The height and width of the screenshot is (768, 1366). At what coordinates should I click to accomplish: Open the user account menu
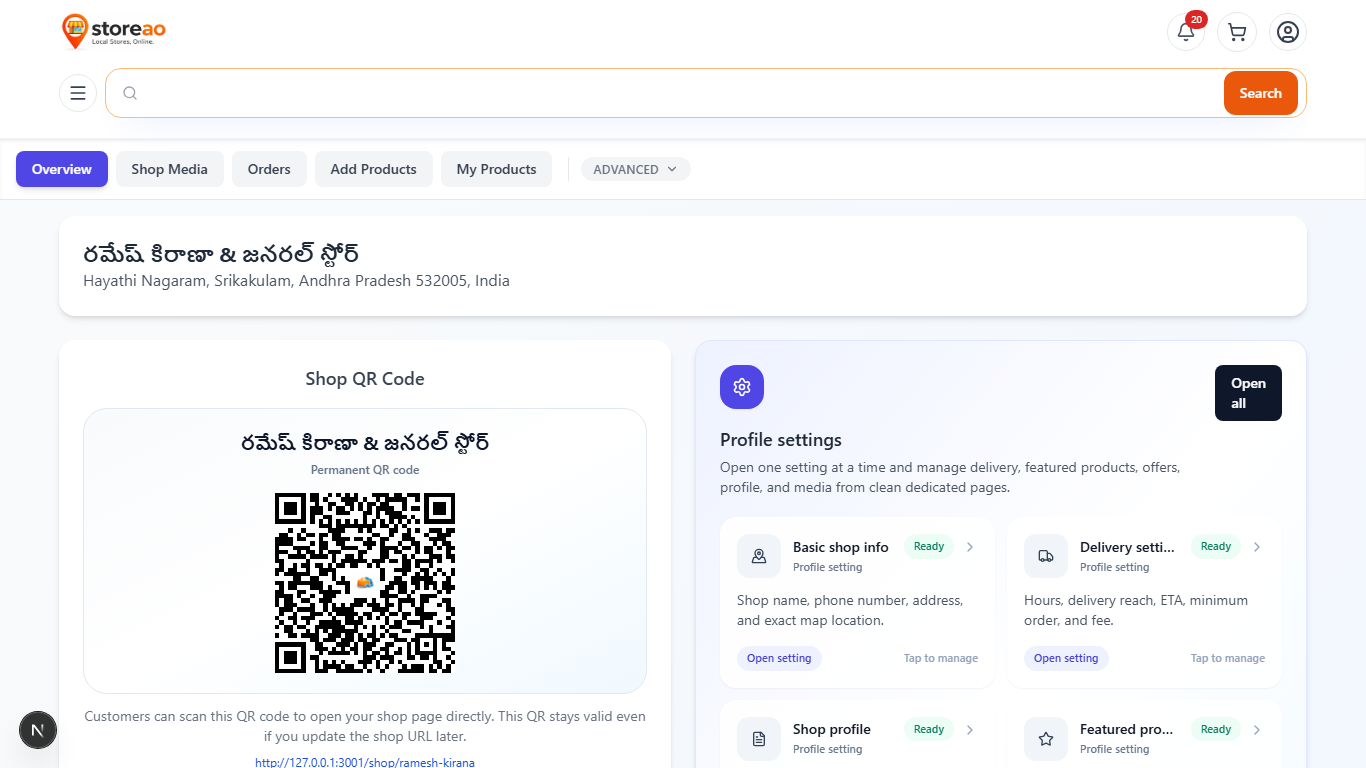[x=1288, y=32]
